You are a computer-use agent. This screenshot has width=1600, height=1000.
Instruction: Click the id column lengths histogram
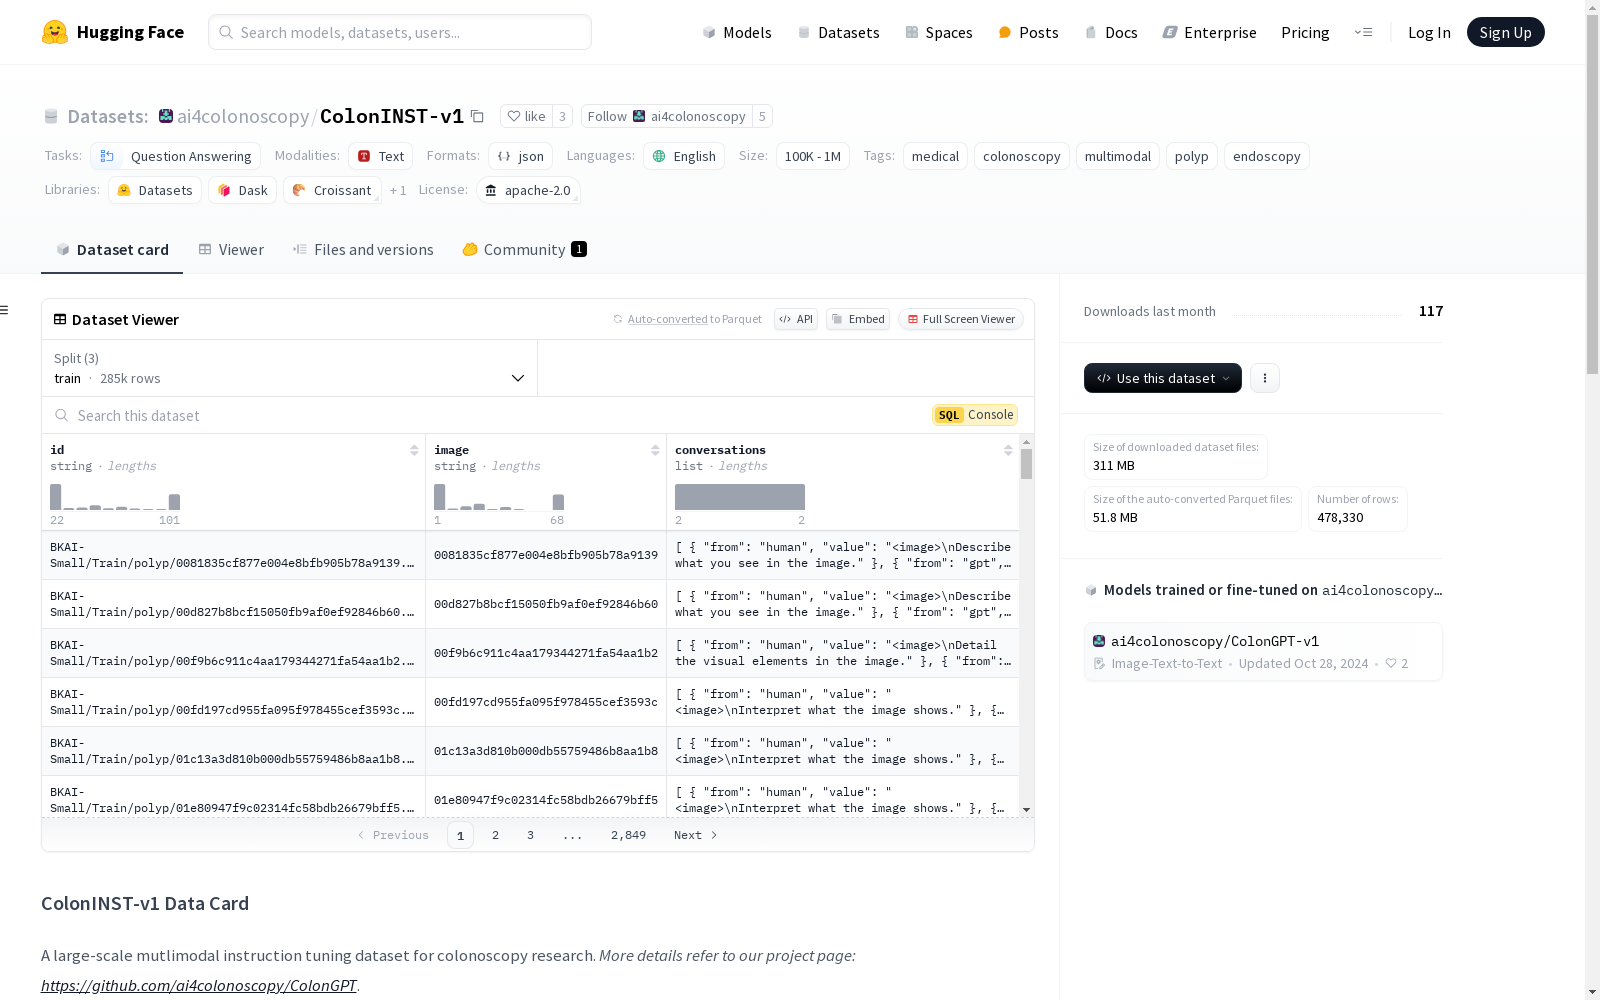coord(115,497)
